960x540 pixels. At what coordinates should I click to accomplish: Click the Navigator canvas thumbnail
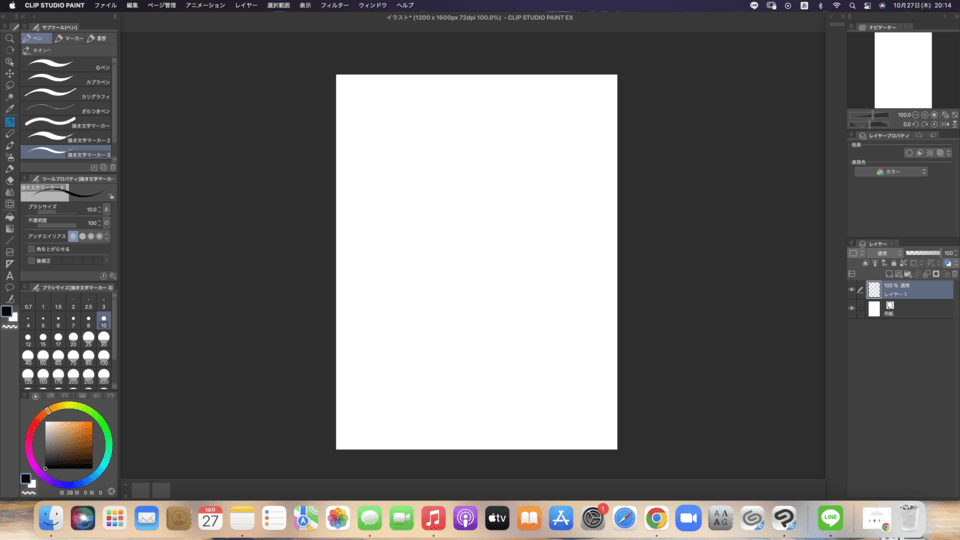click(903, 70)
